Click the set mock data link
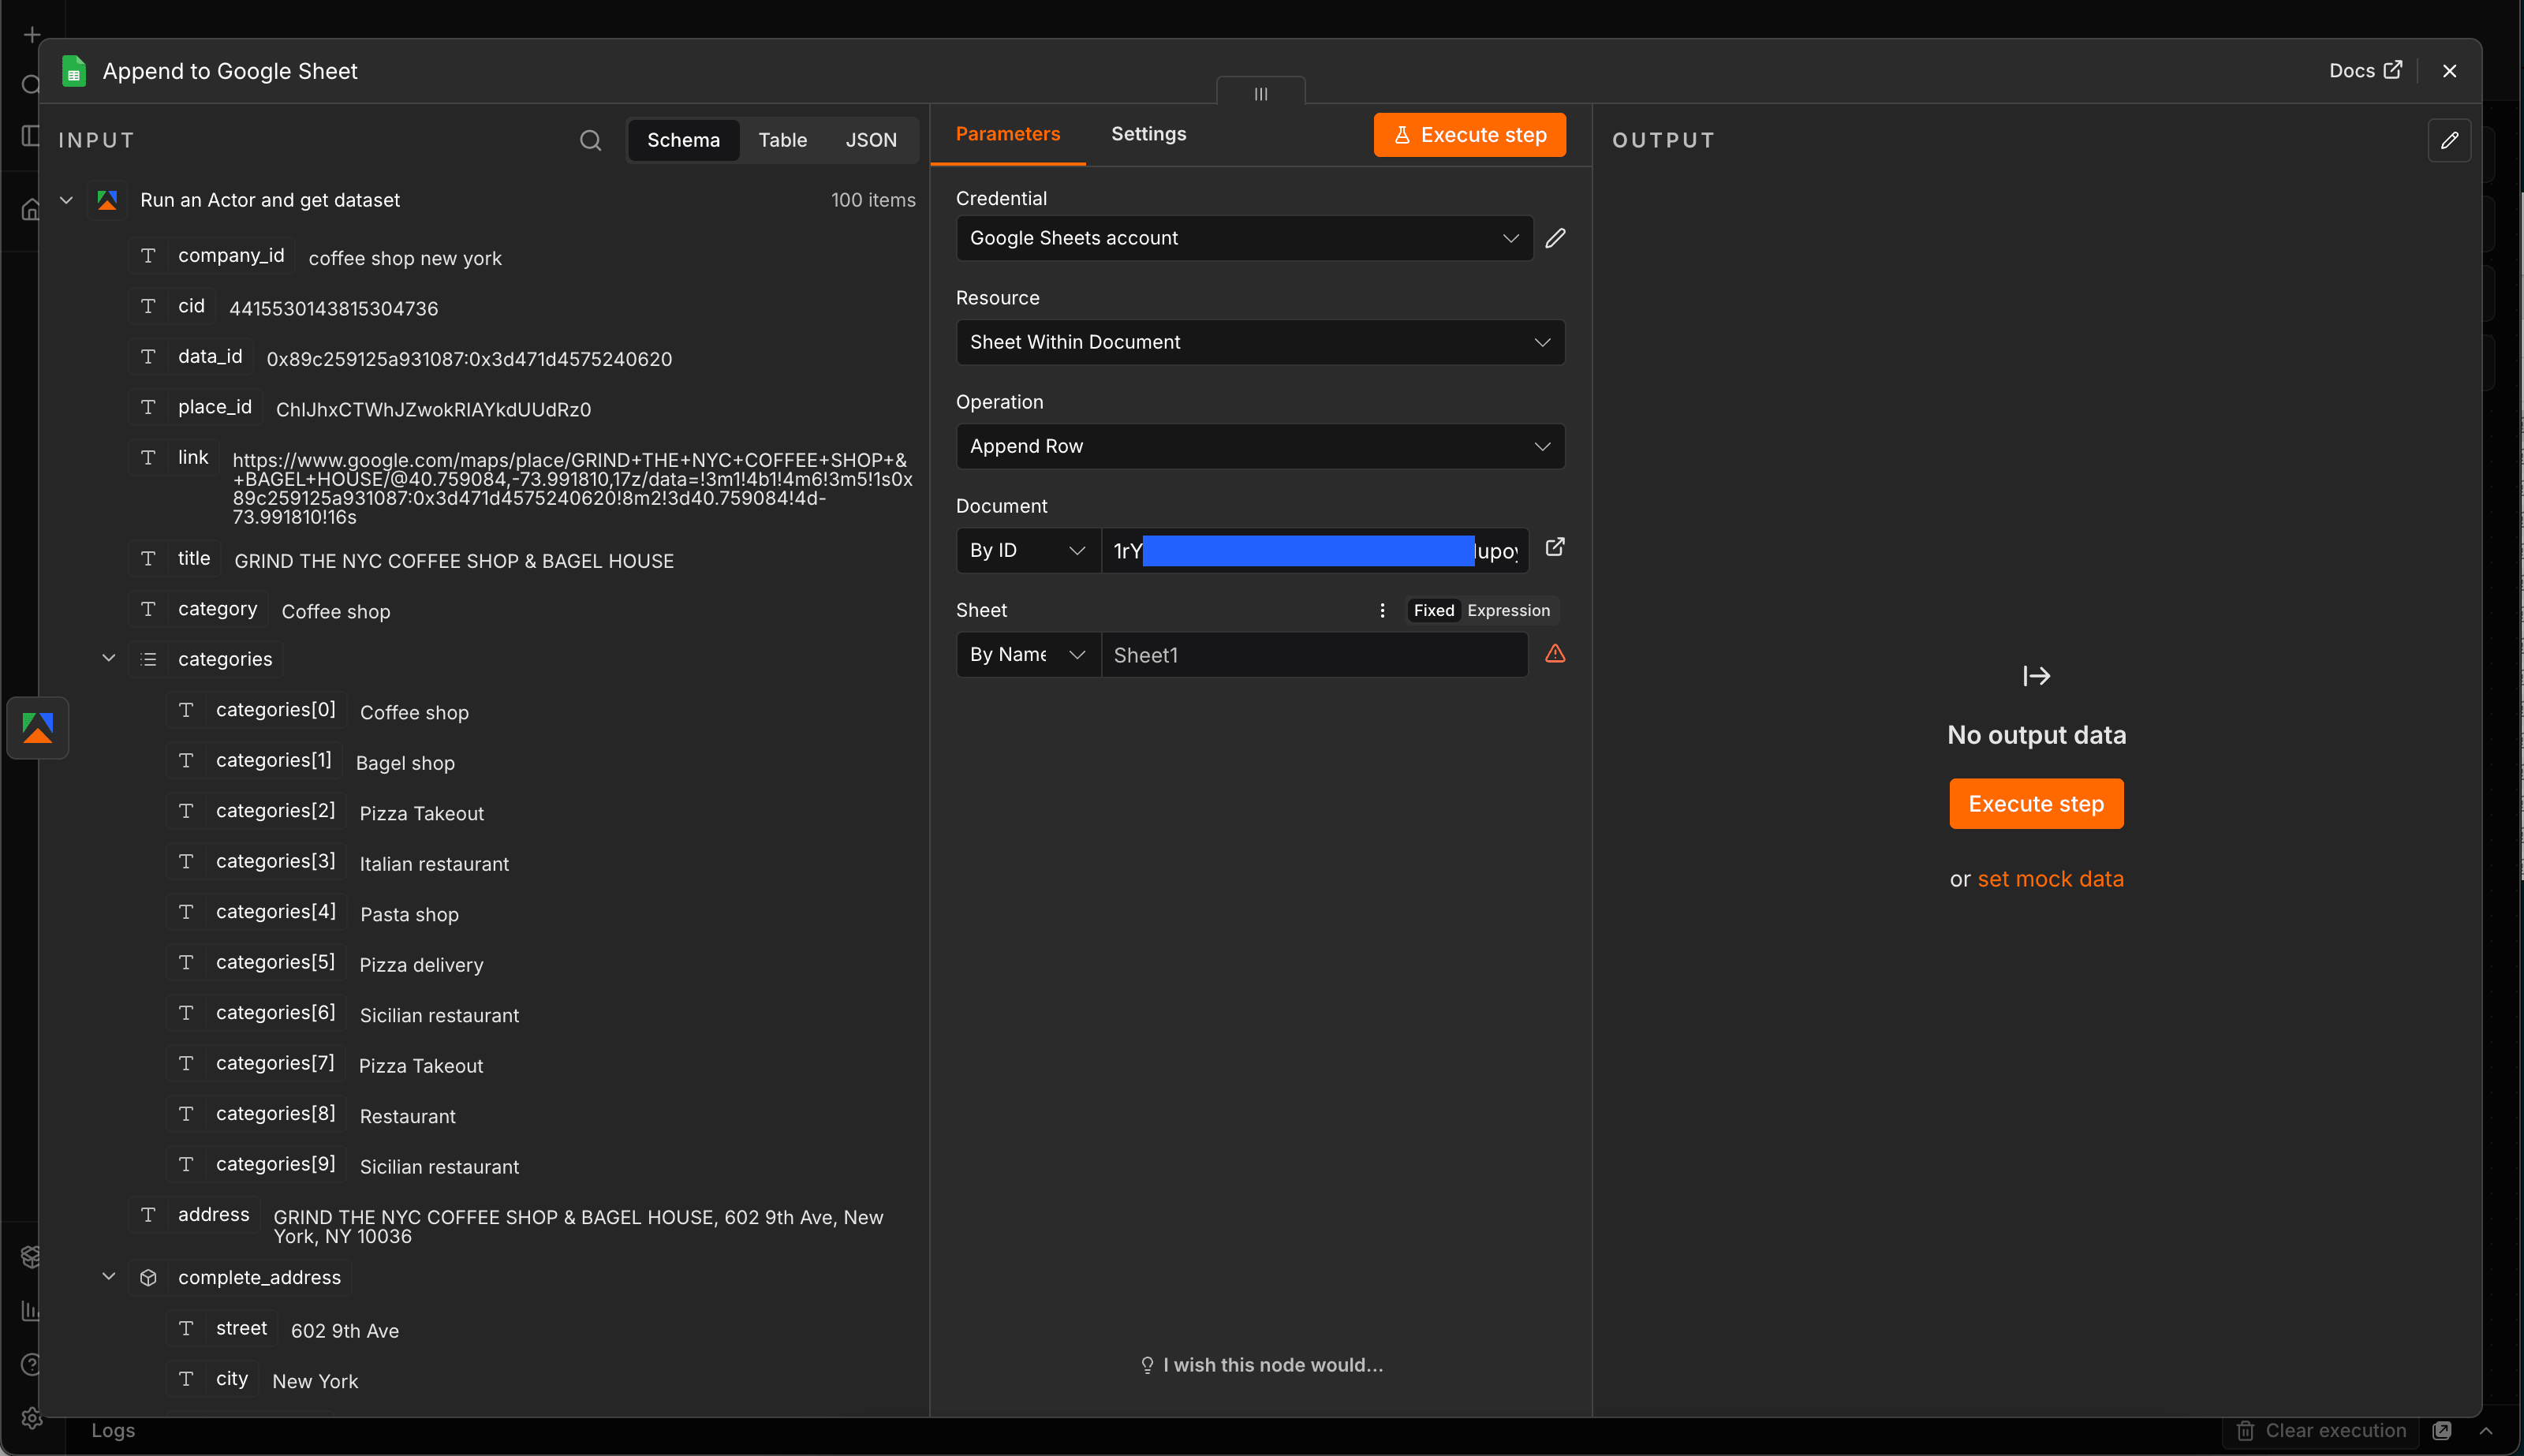 pyautogui.click(x=2050, y=879)
